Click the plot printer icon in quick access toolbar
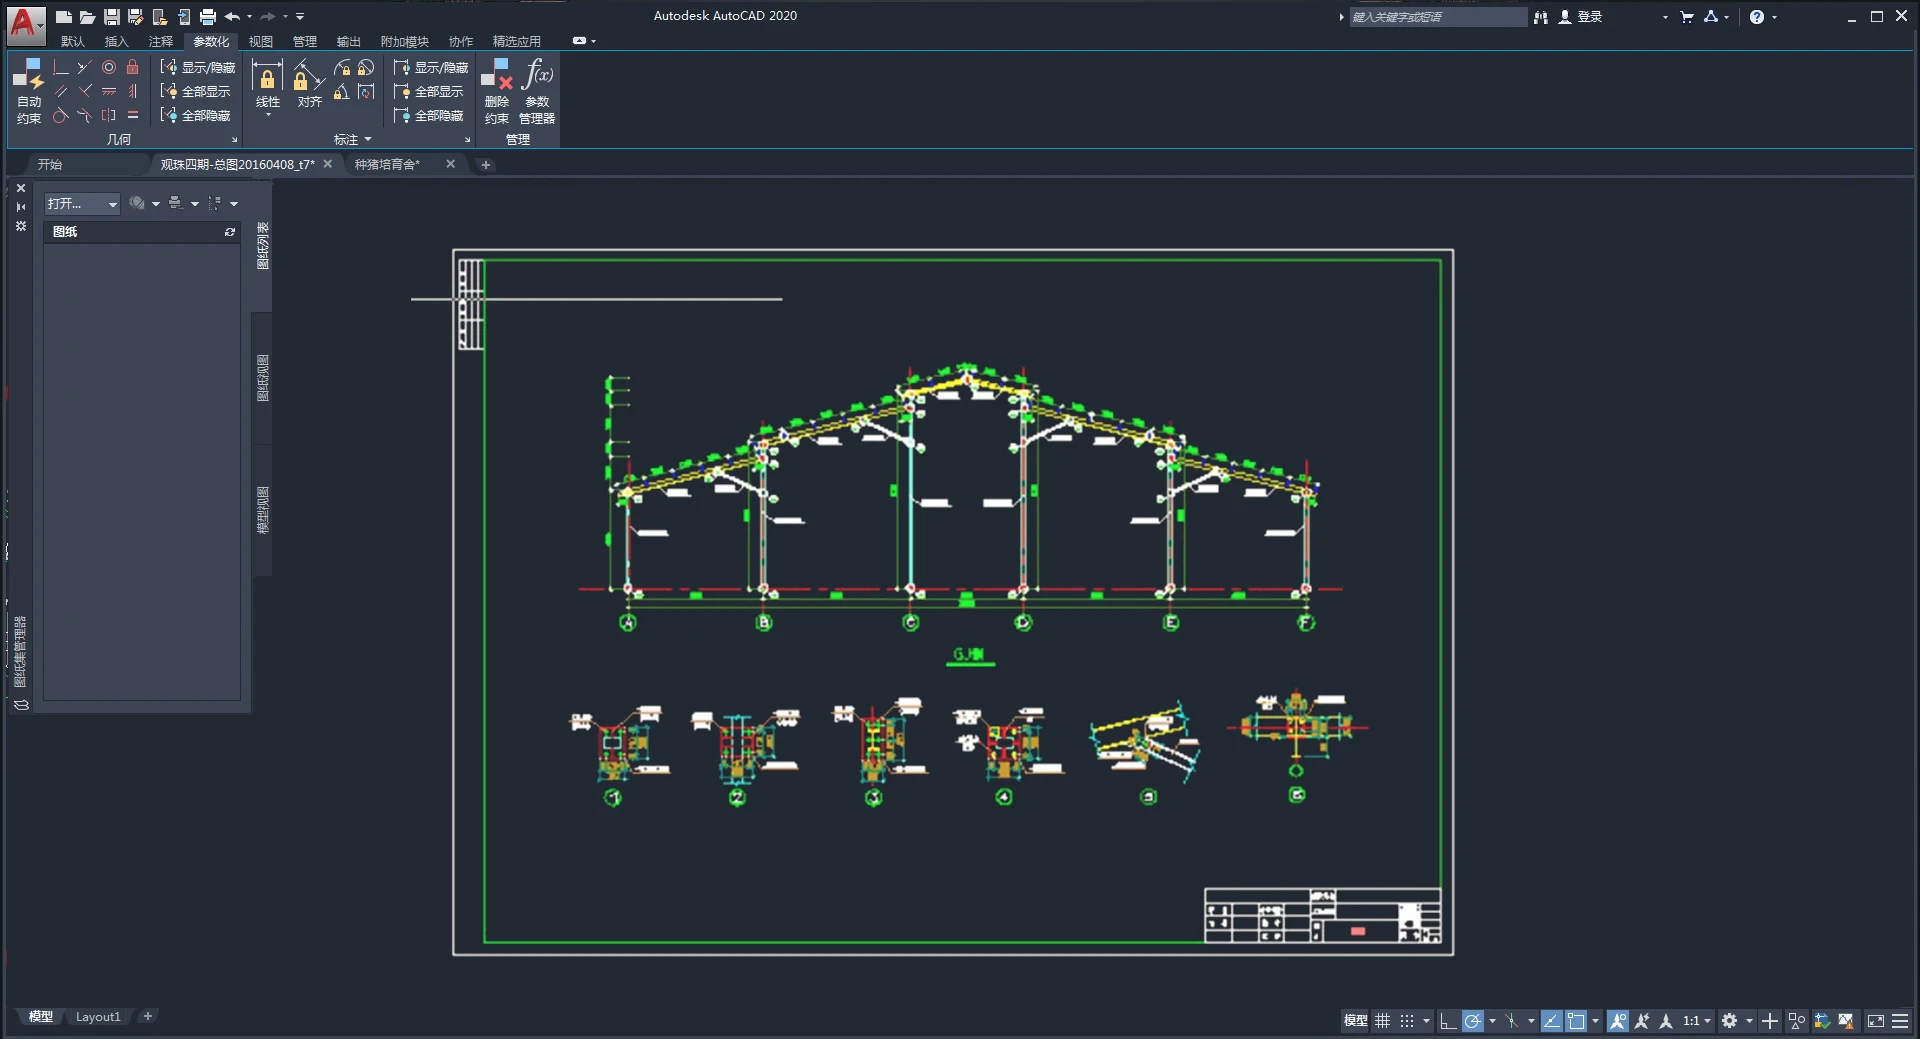This screenshot has height=1039, width=1920. pyautogui.click(x=208, y=17)
